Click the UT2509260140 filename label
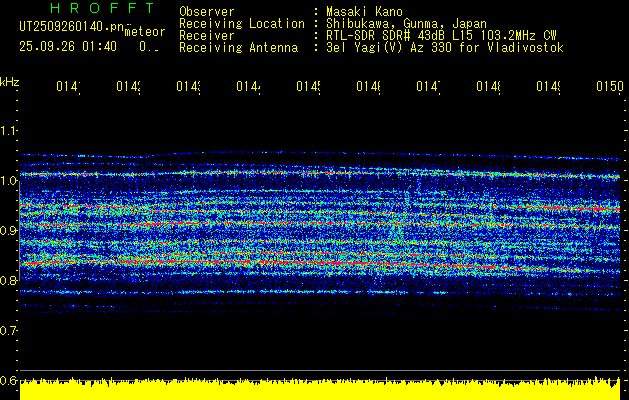629x400 pixels. 72,27
